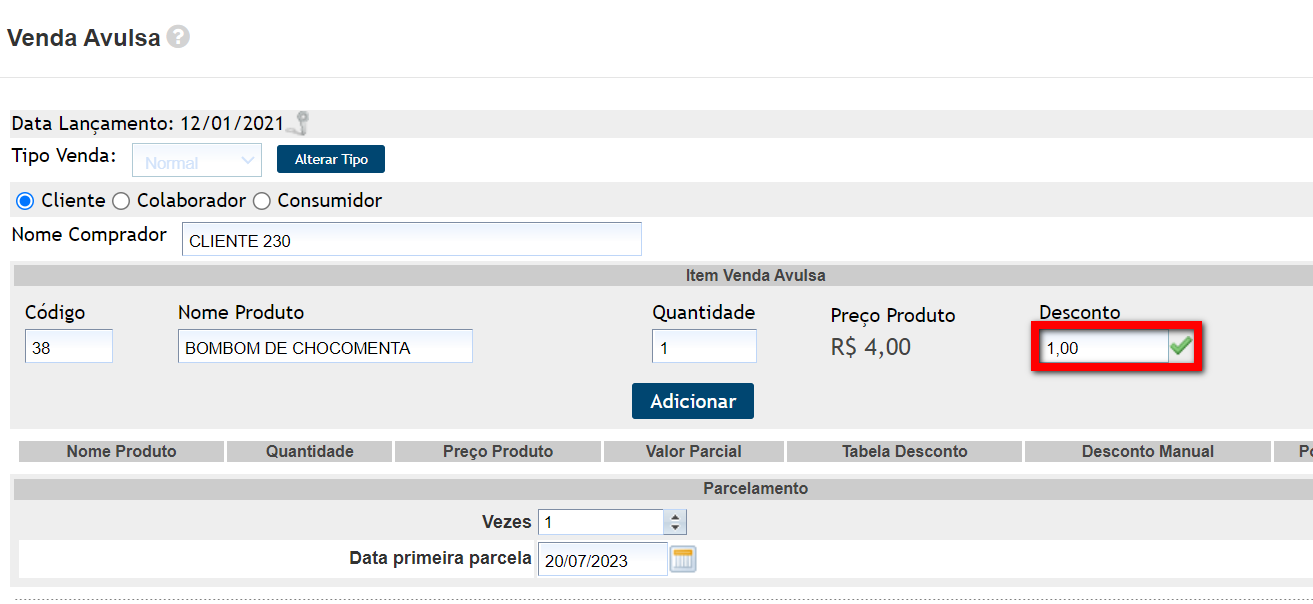Click the Data primeira parcela date field
The height and width of the screenshot is (604, 1313).
602,560
